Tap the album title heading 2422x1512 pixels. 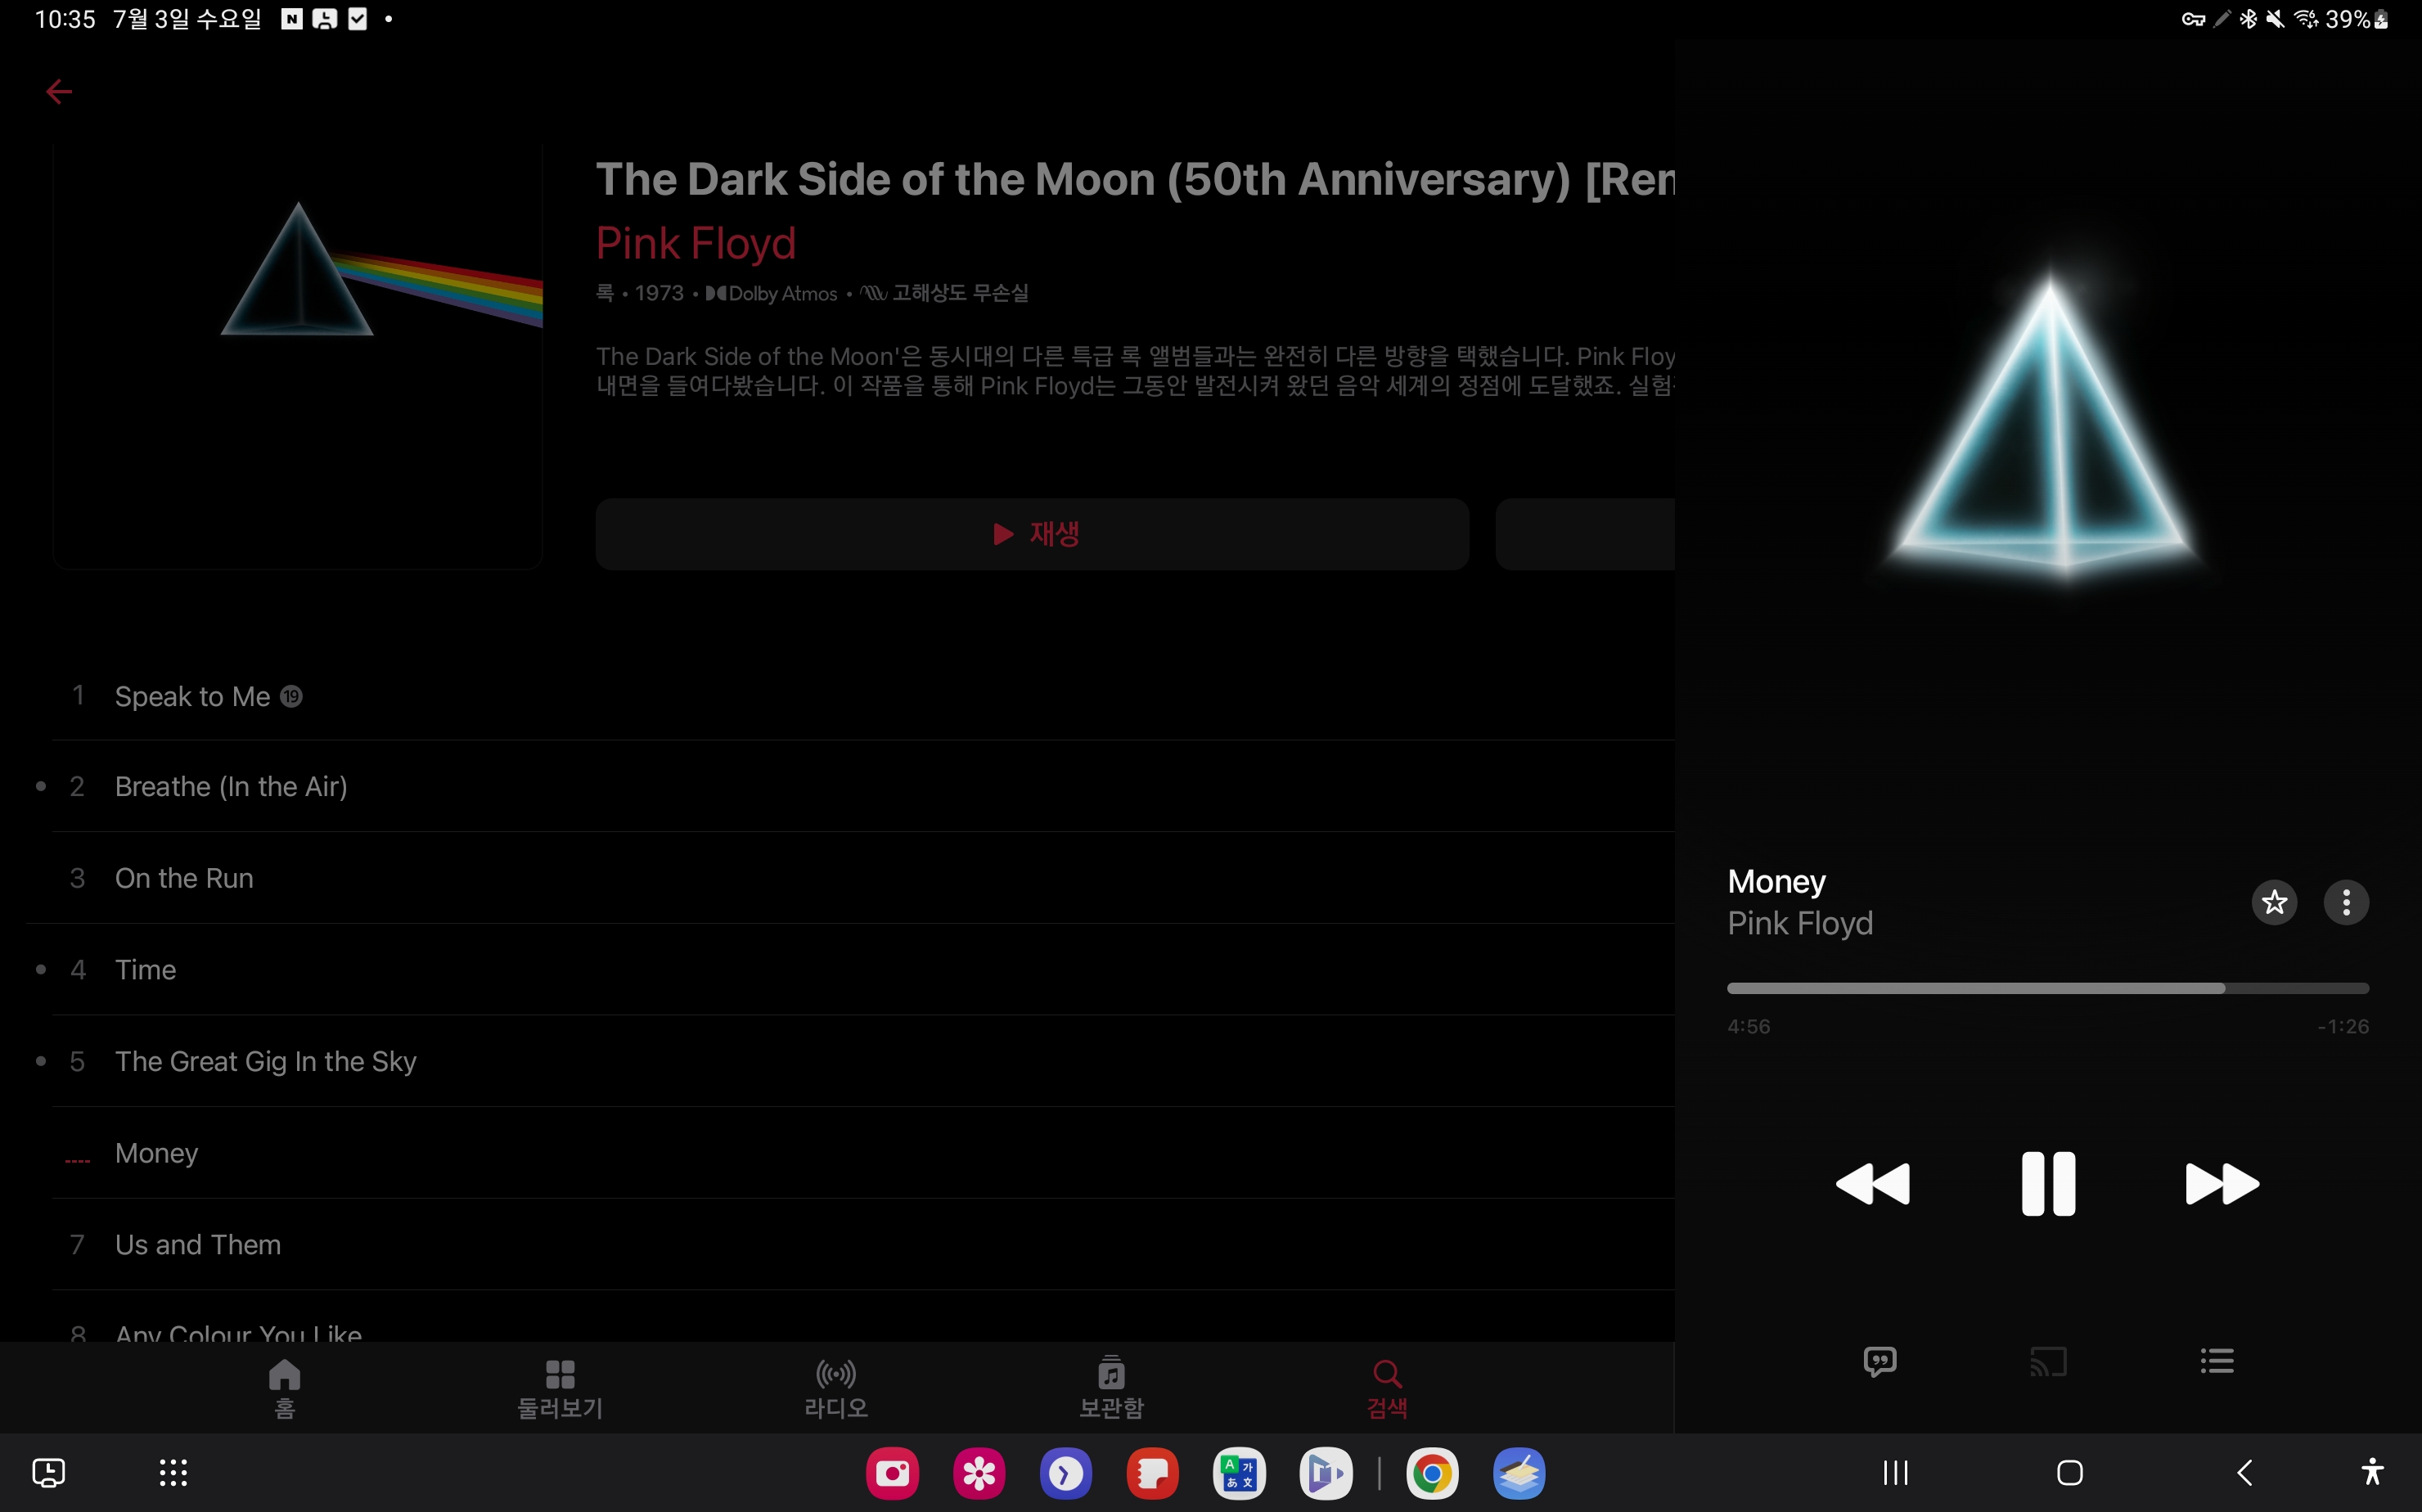pos(1135,180)
